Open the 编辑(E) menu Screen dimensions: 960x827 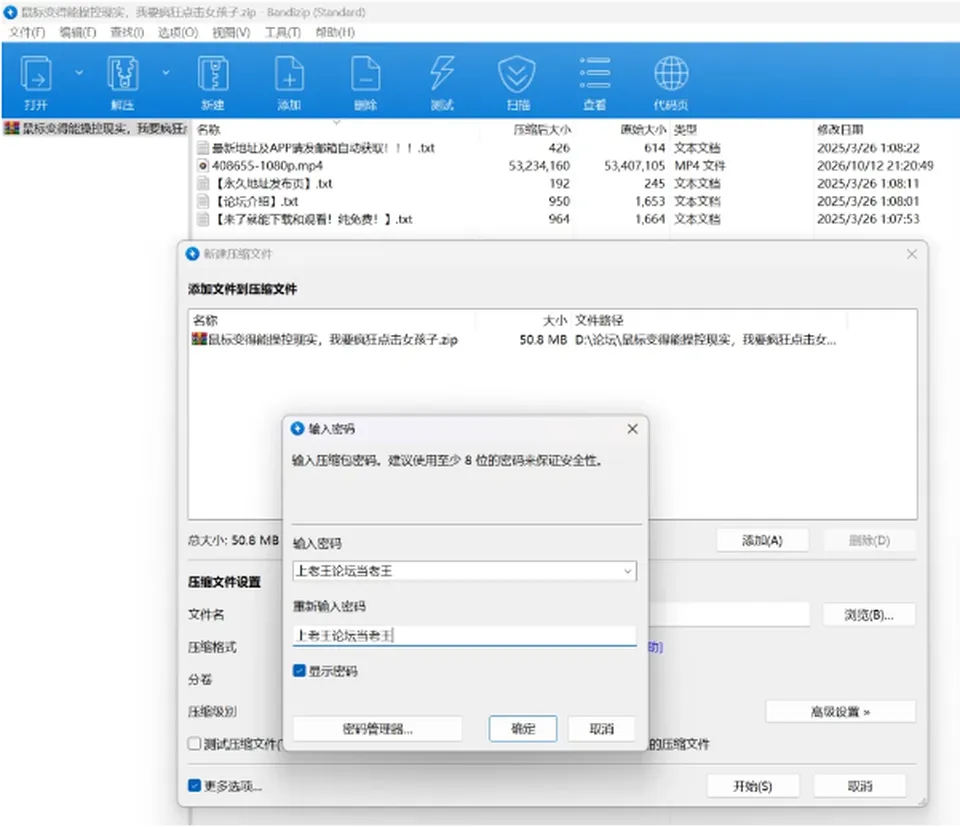[x=78, y=32]
